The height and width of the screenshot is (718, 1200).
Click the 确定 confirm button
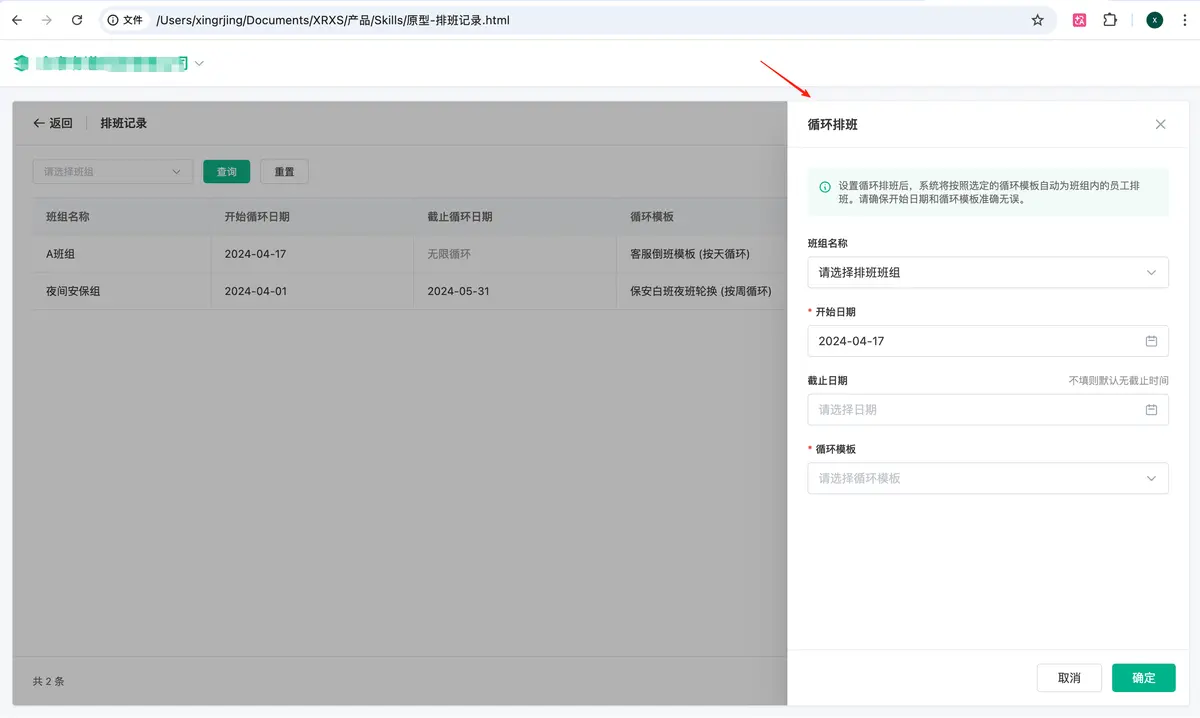[1143, 678]
